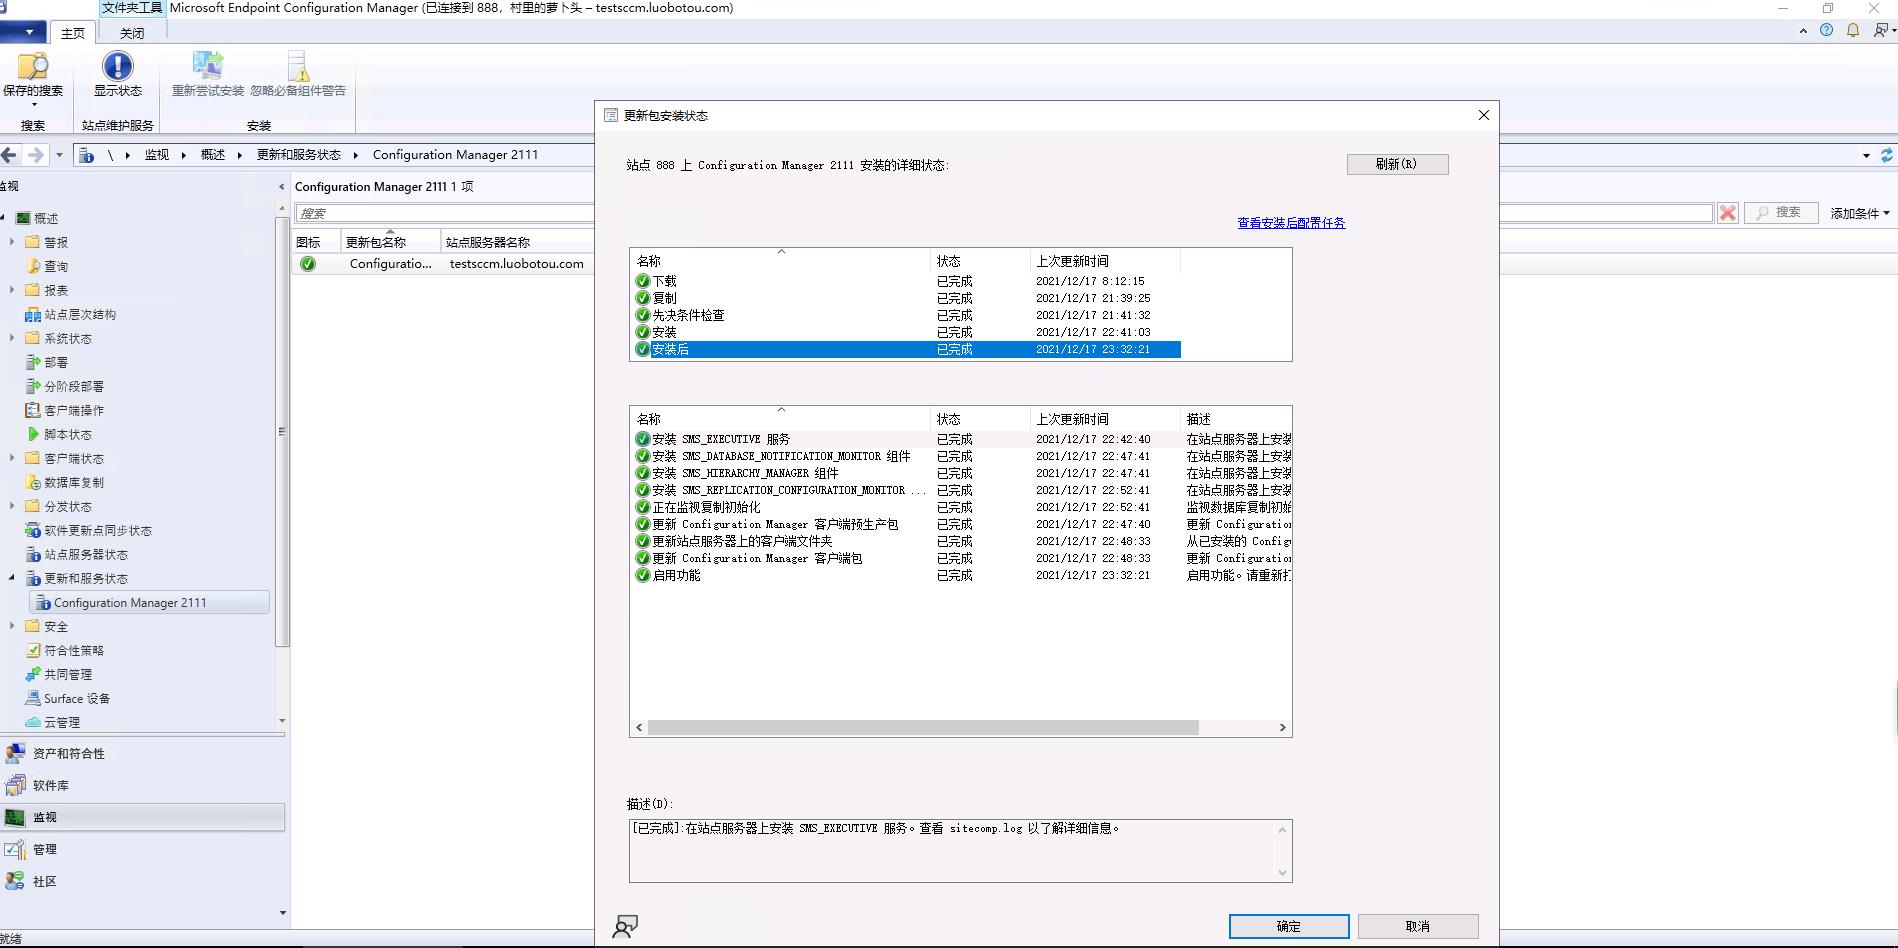Viewport: 1898px width, 948px height.
Task: Click the 搜索 button next to search box
Action: pos(1781,212)
